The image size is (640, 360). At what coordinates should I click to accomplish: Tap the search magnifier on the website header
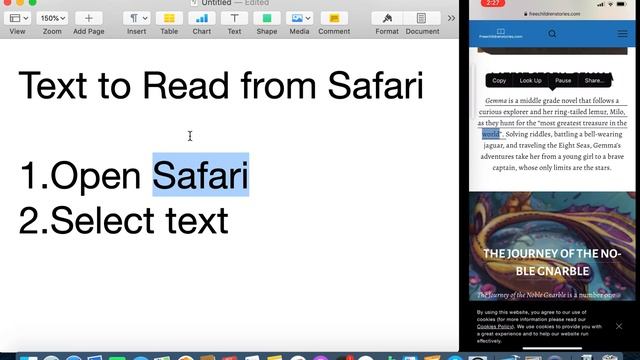click(552, 34)
